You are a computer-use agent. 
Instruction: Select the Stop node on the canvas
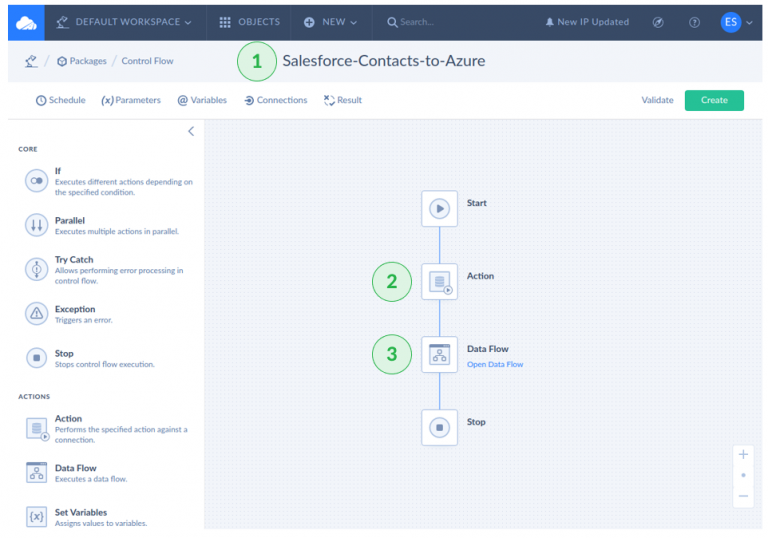pyautogui.click(x=439, y=427)
